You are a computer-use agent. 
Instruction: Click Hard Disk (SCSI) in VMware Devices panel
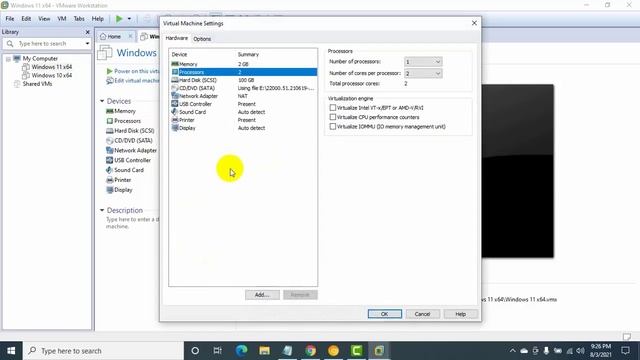[130, 131]
